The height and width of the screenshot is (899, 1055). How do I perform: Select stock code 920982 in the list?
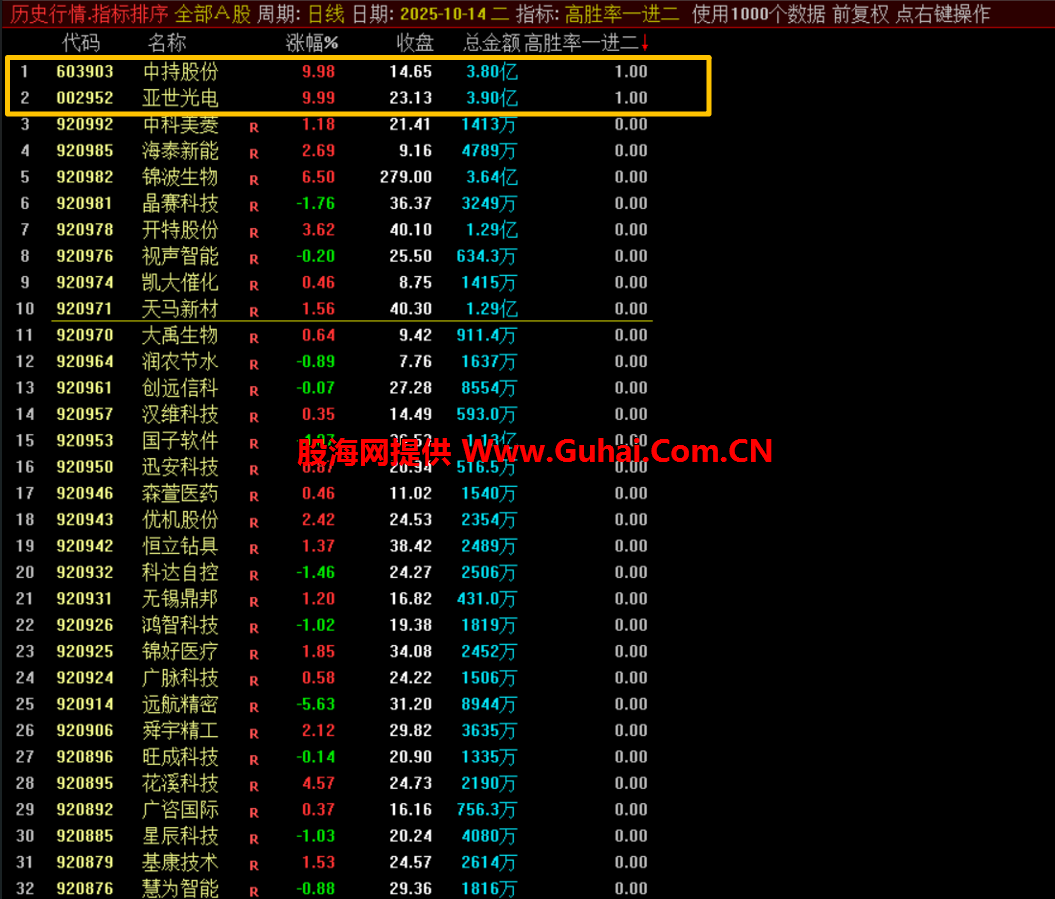tap(85, 177)
